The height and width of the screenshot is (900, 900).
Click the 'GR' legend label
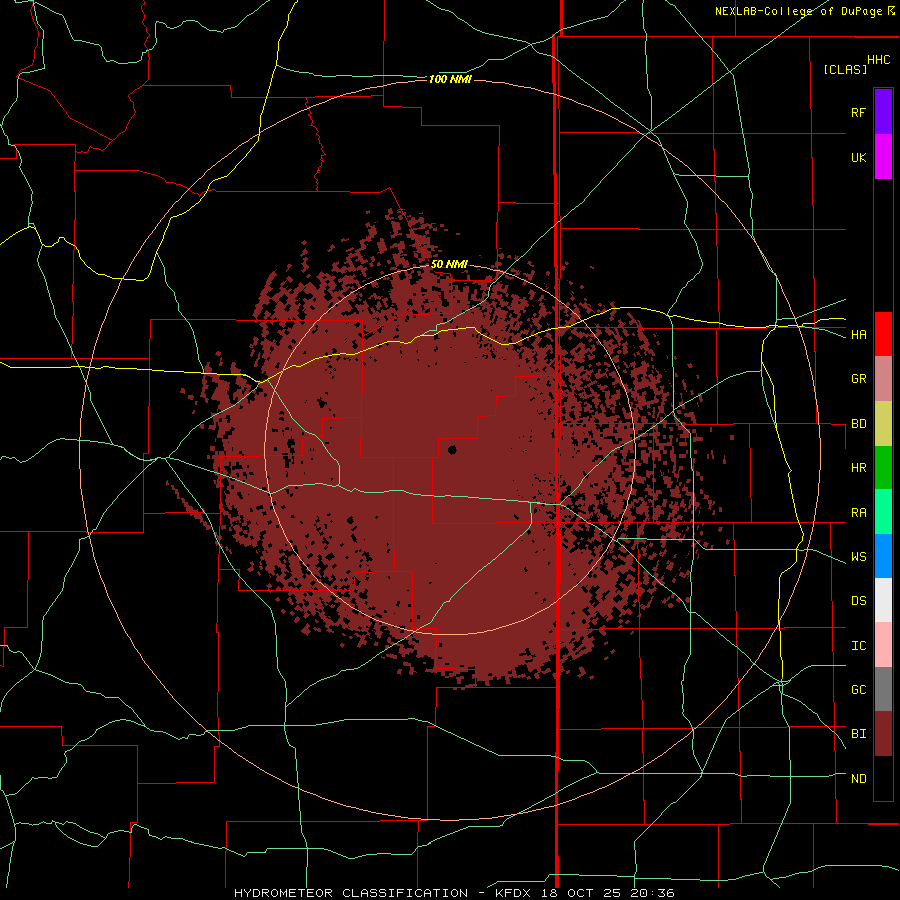point(858,379)
